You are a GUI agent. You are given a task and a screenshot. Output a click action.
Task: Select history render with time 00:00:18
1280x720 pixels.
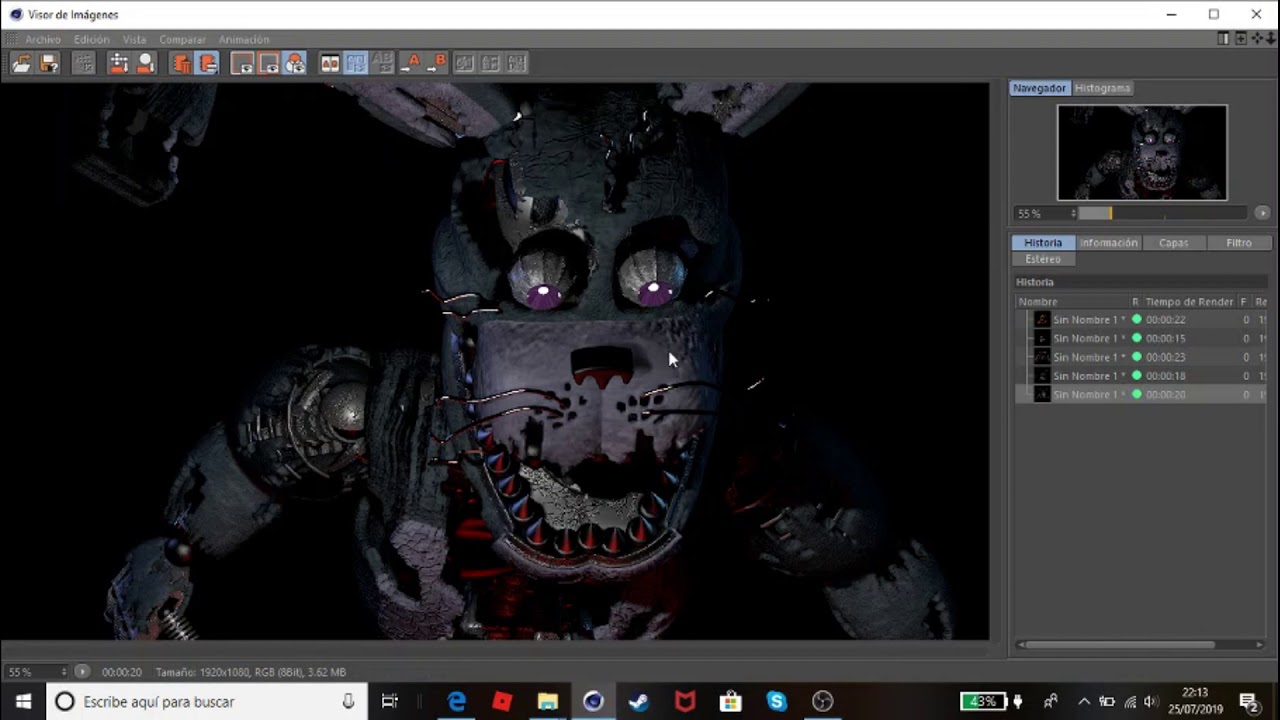tap(1141, 376)
